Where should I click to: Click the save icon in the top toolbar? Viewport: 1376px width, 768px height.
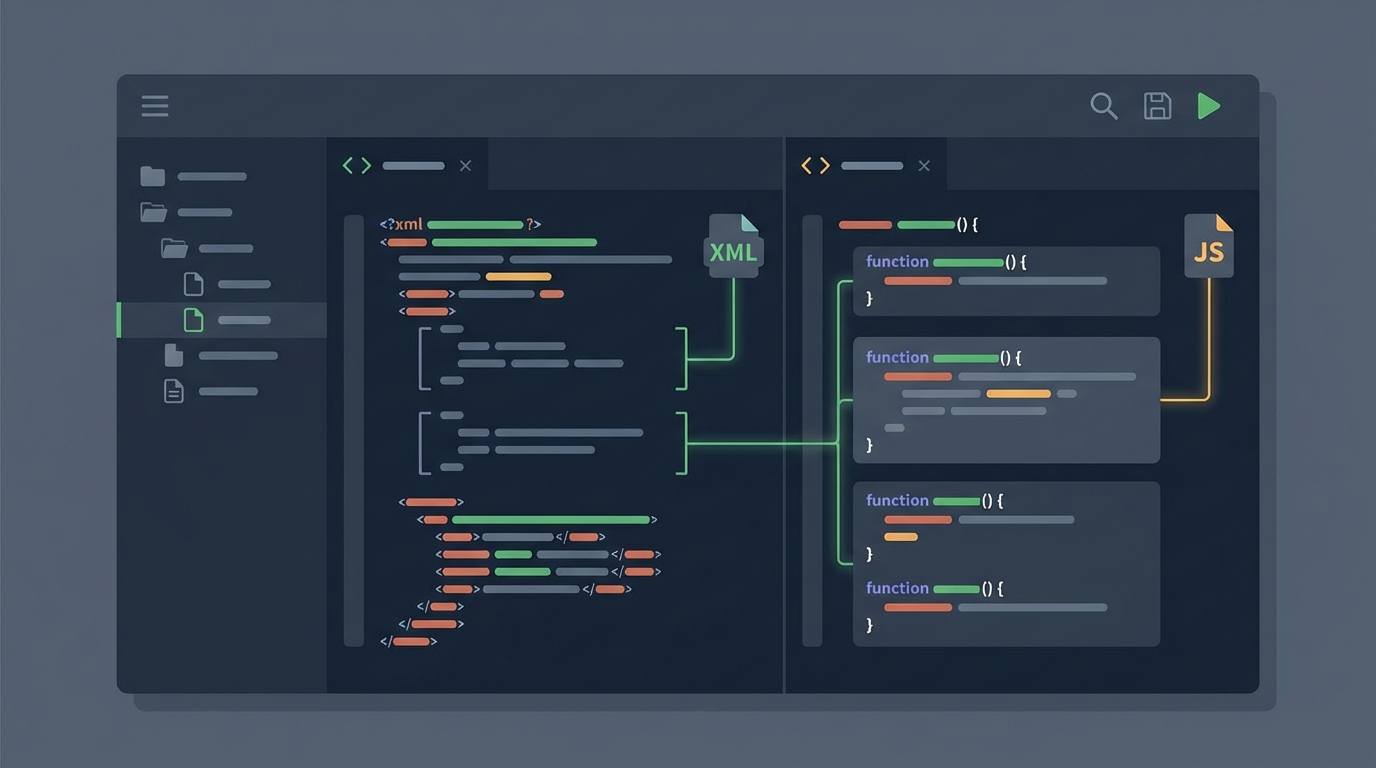click(1157, 106)
